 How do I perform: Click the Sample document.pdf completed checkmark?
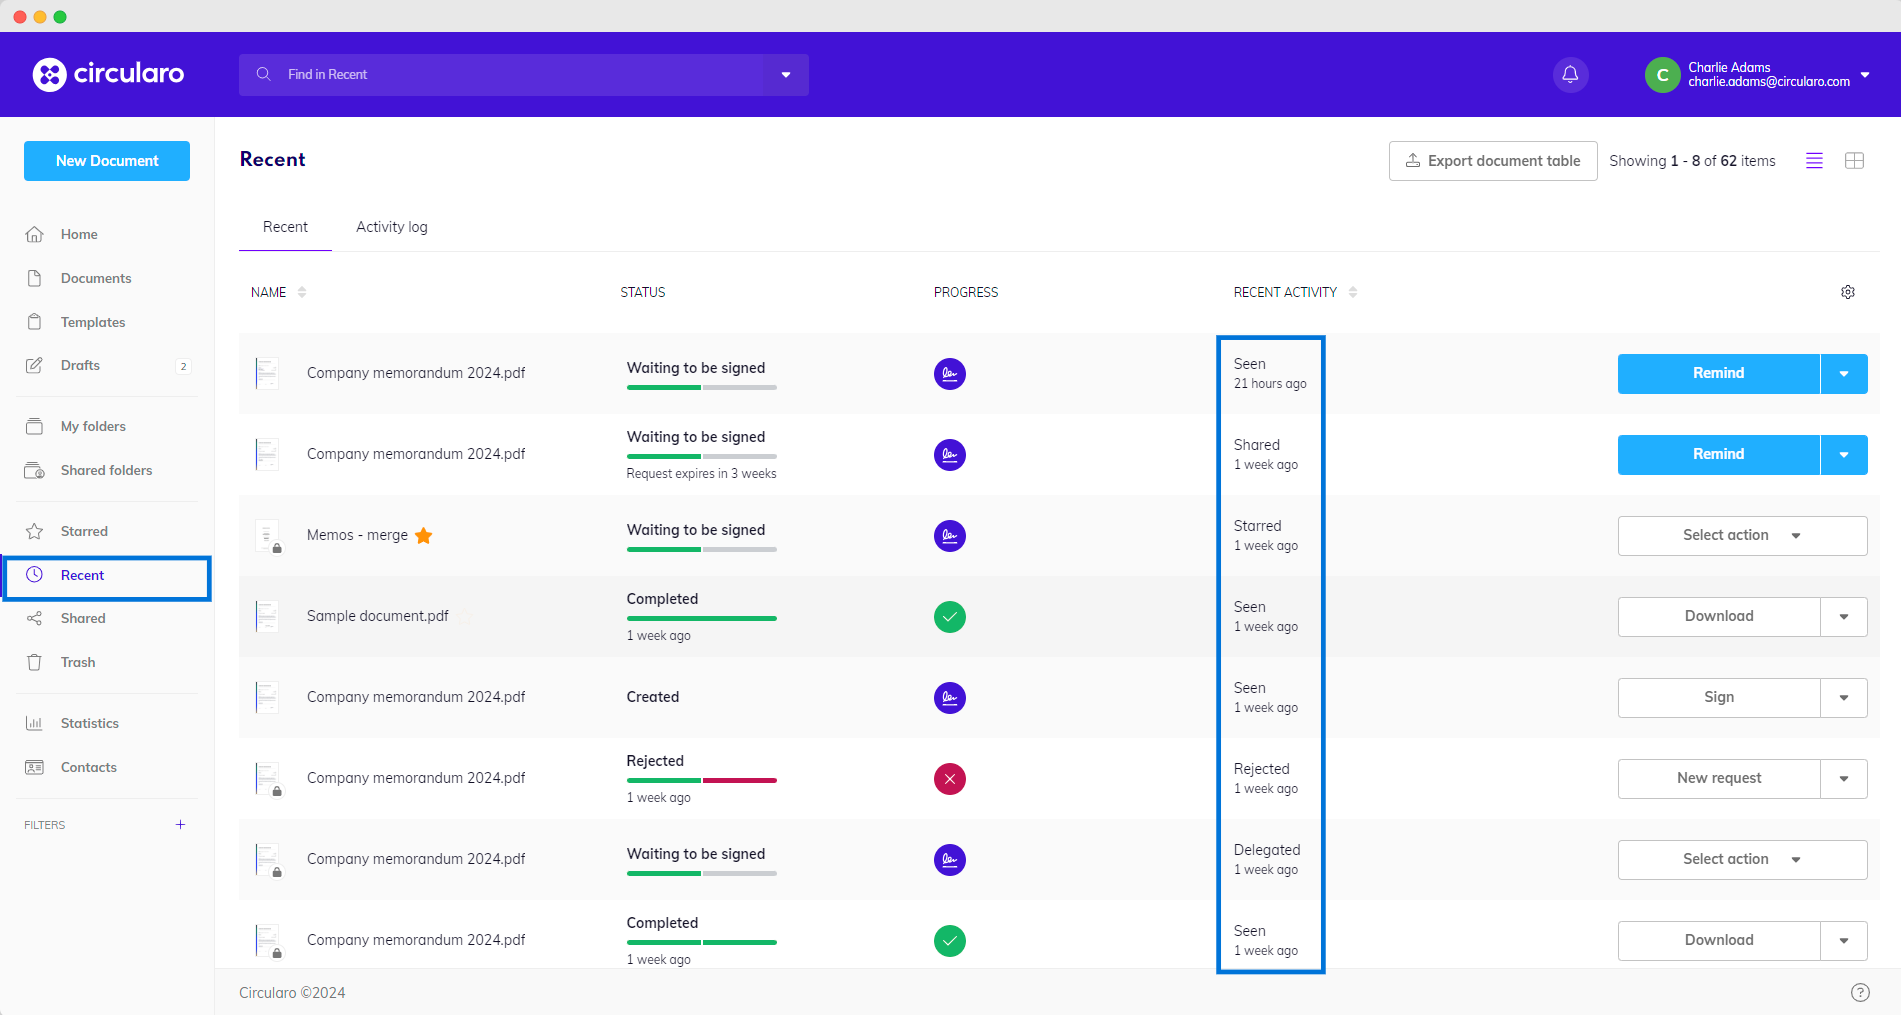click(949, 617)
